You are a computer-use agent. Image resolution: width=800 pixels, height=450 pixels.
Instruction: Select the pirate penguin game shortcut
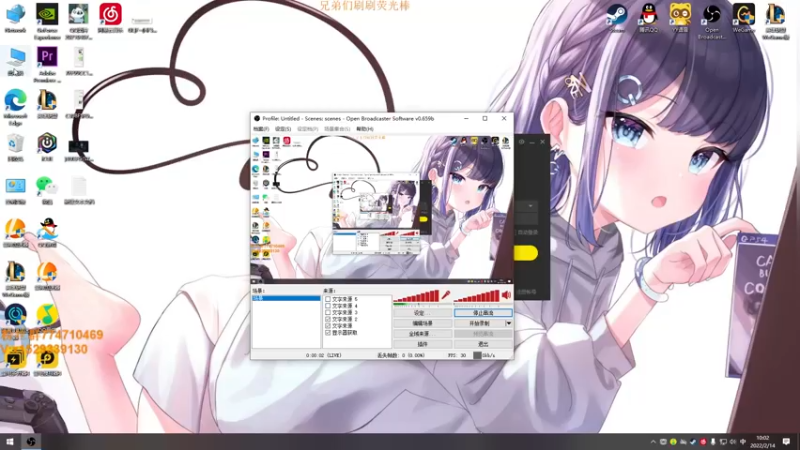pyautogui.click(x=47, y=233)
